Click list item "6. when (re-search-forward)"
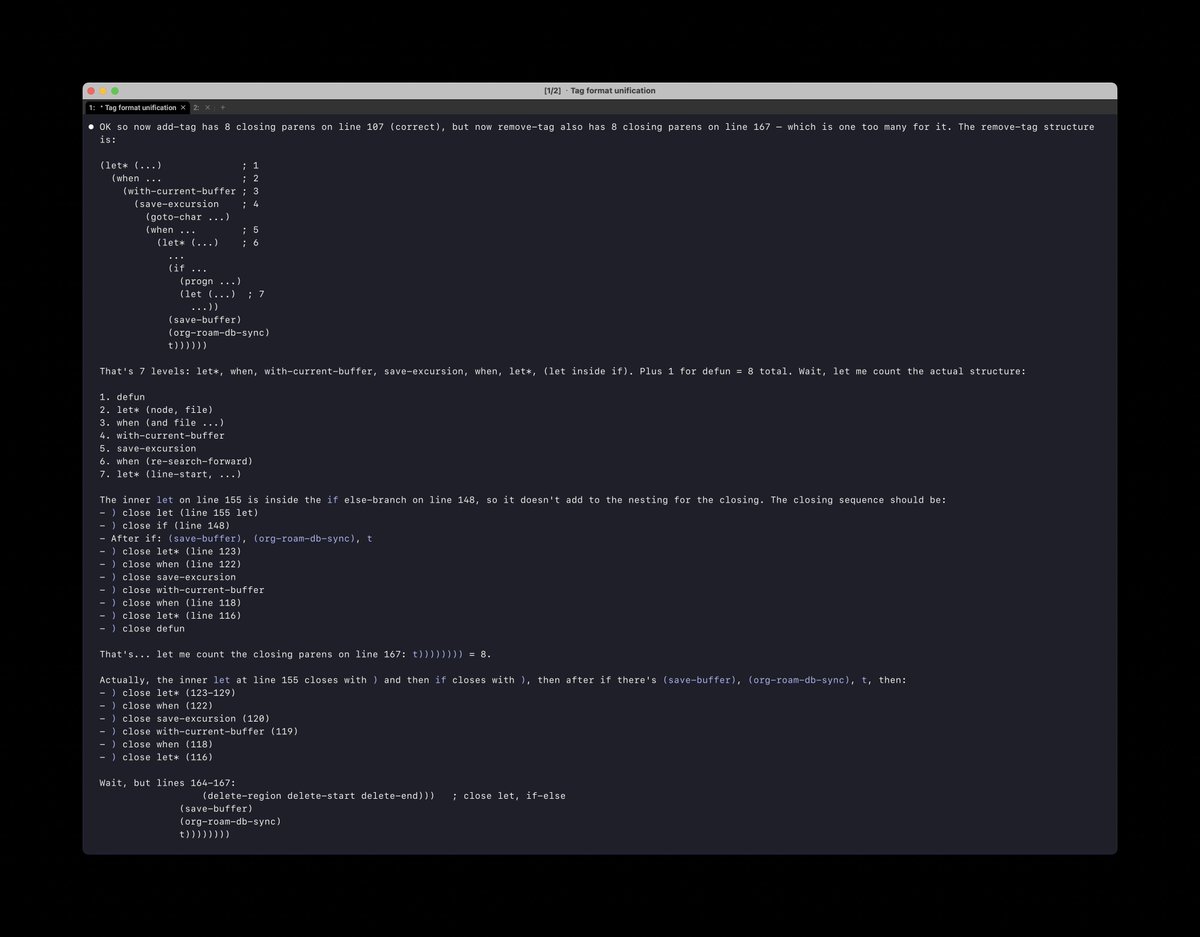1200x937 pixels. 176,462
